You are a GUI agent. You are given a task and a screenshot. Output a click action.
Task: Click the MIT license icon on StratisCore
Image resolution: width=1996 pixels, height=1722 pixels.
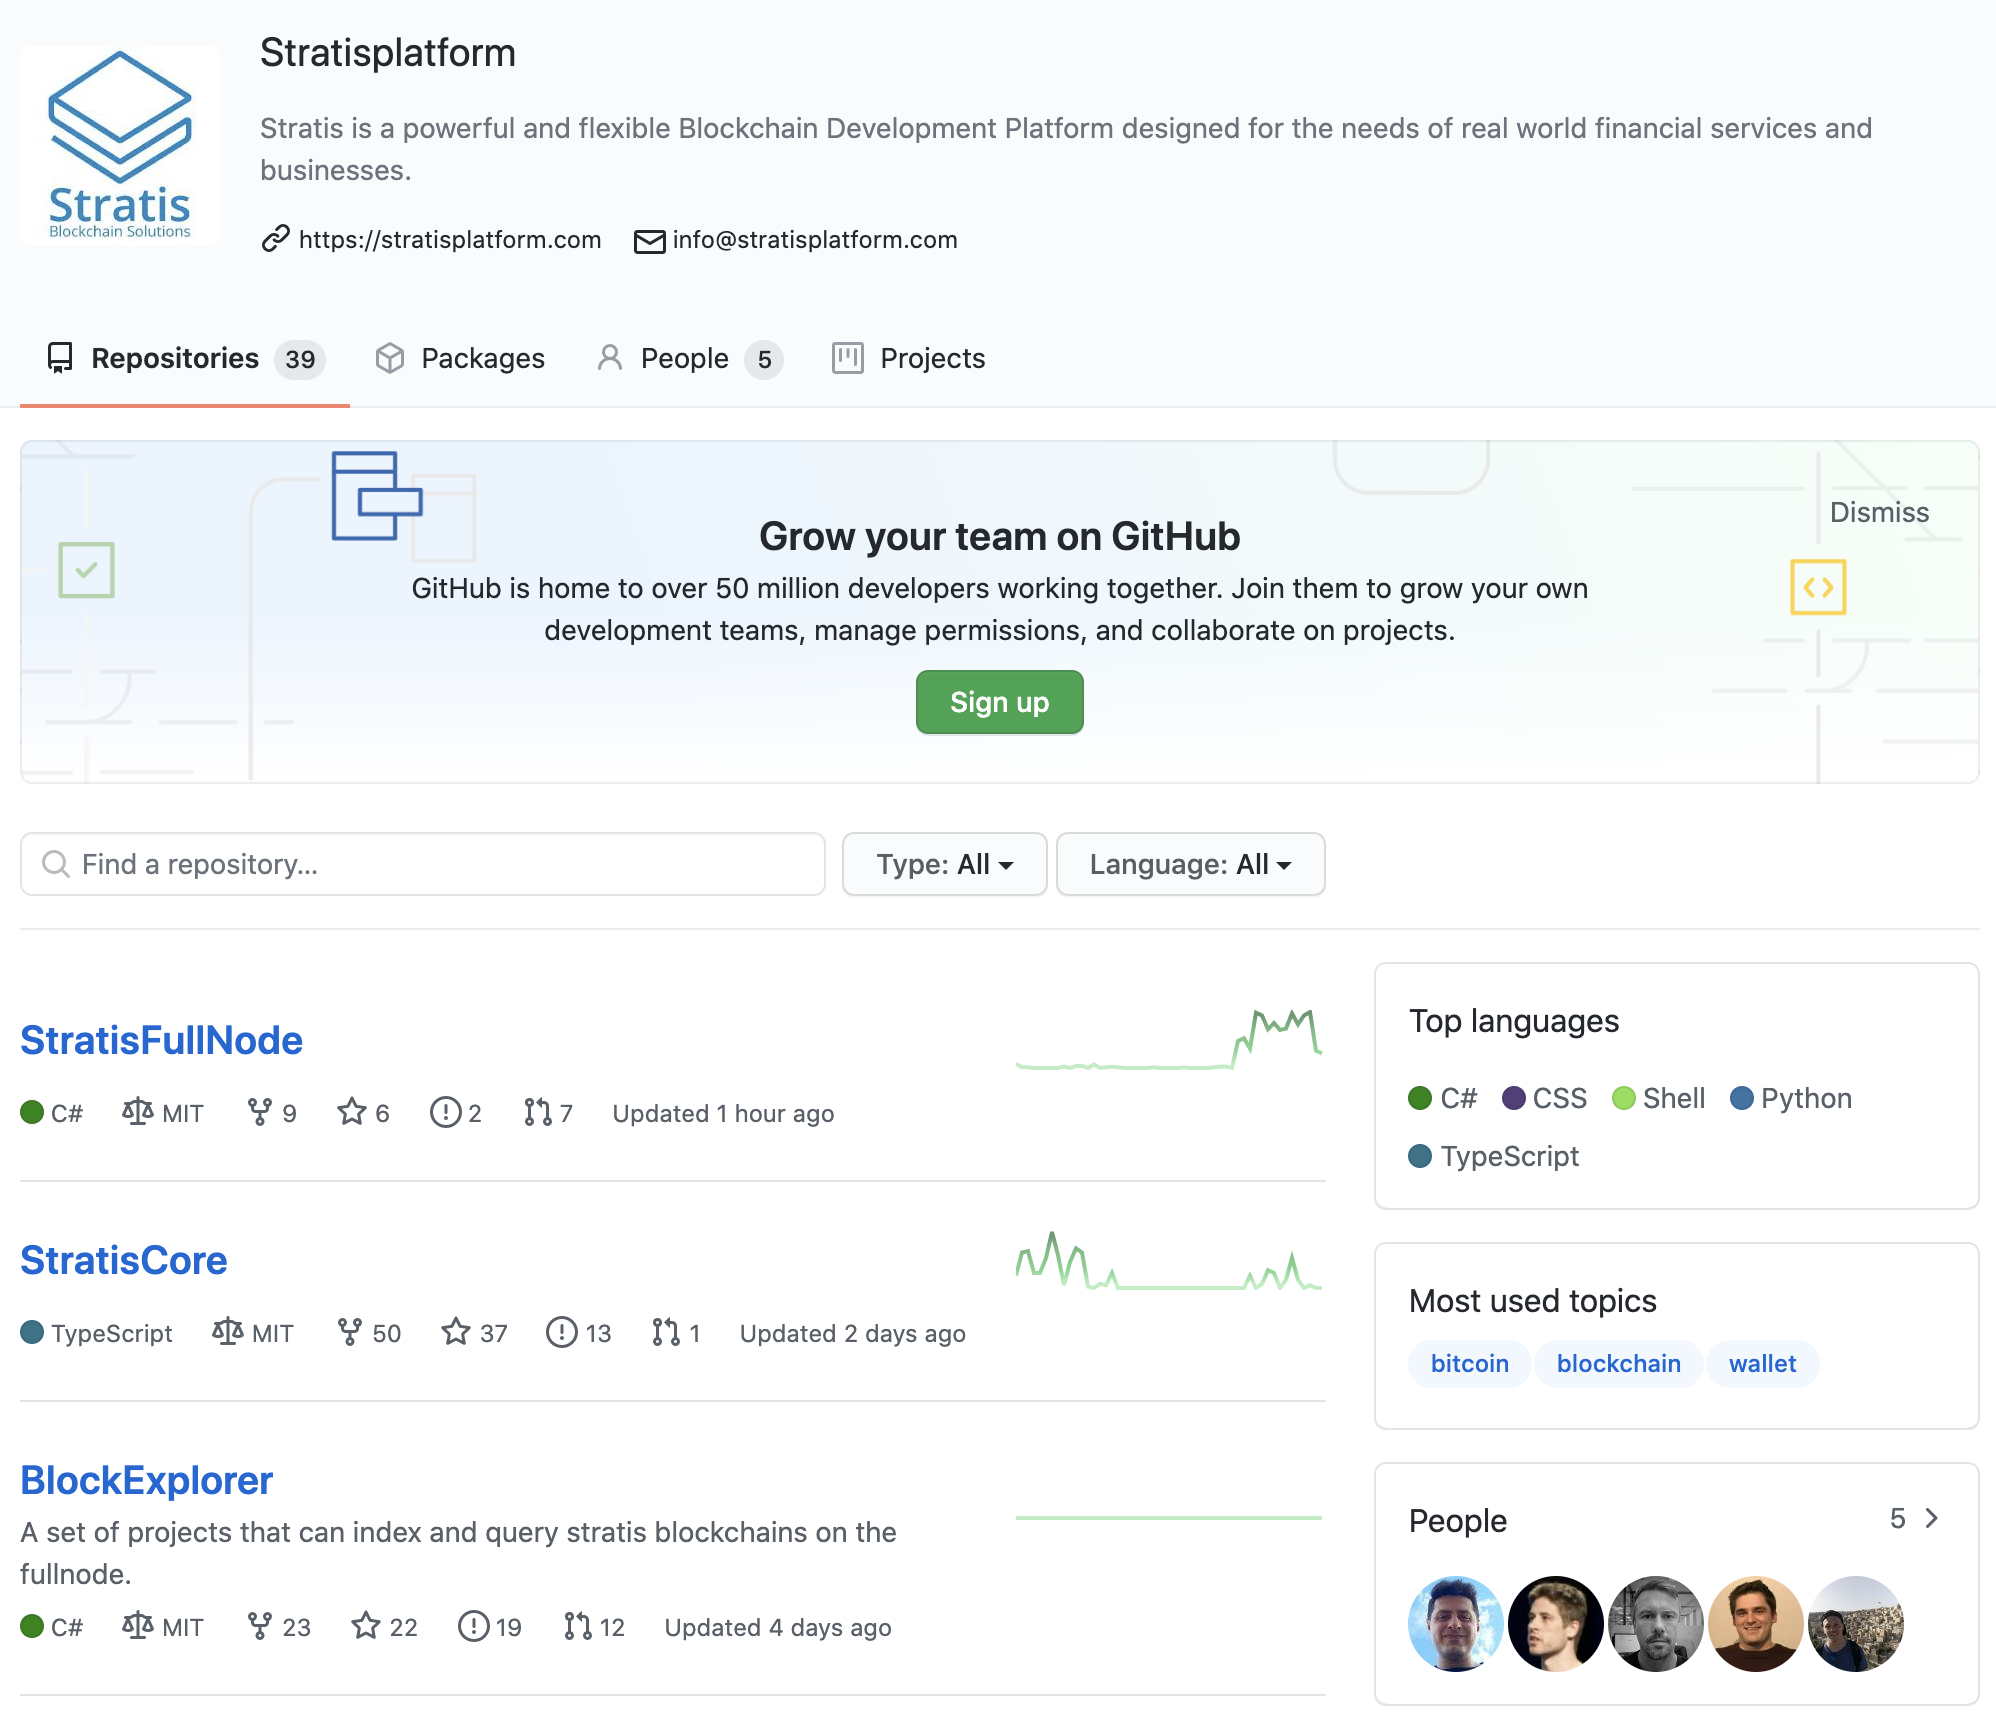click(227, 1332)
